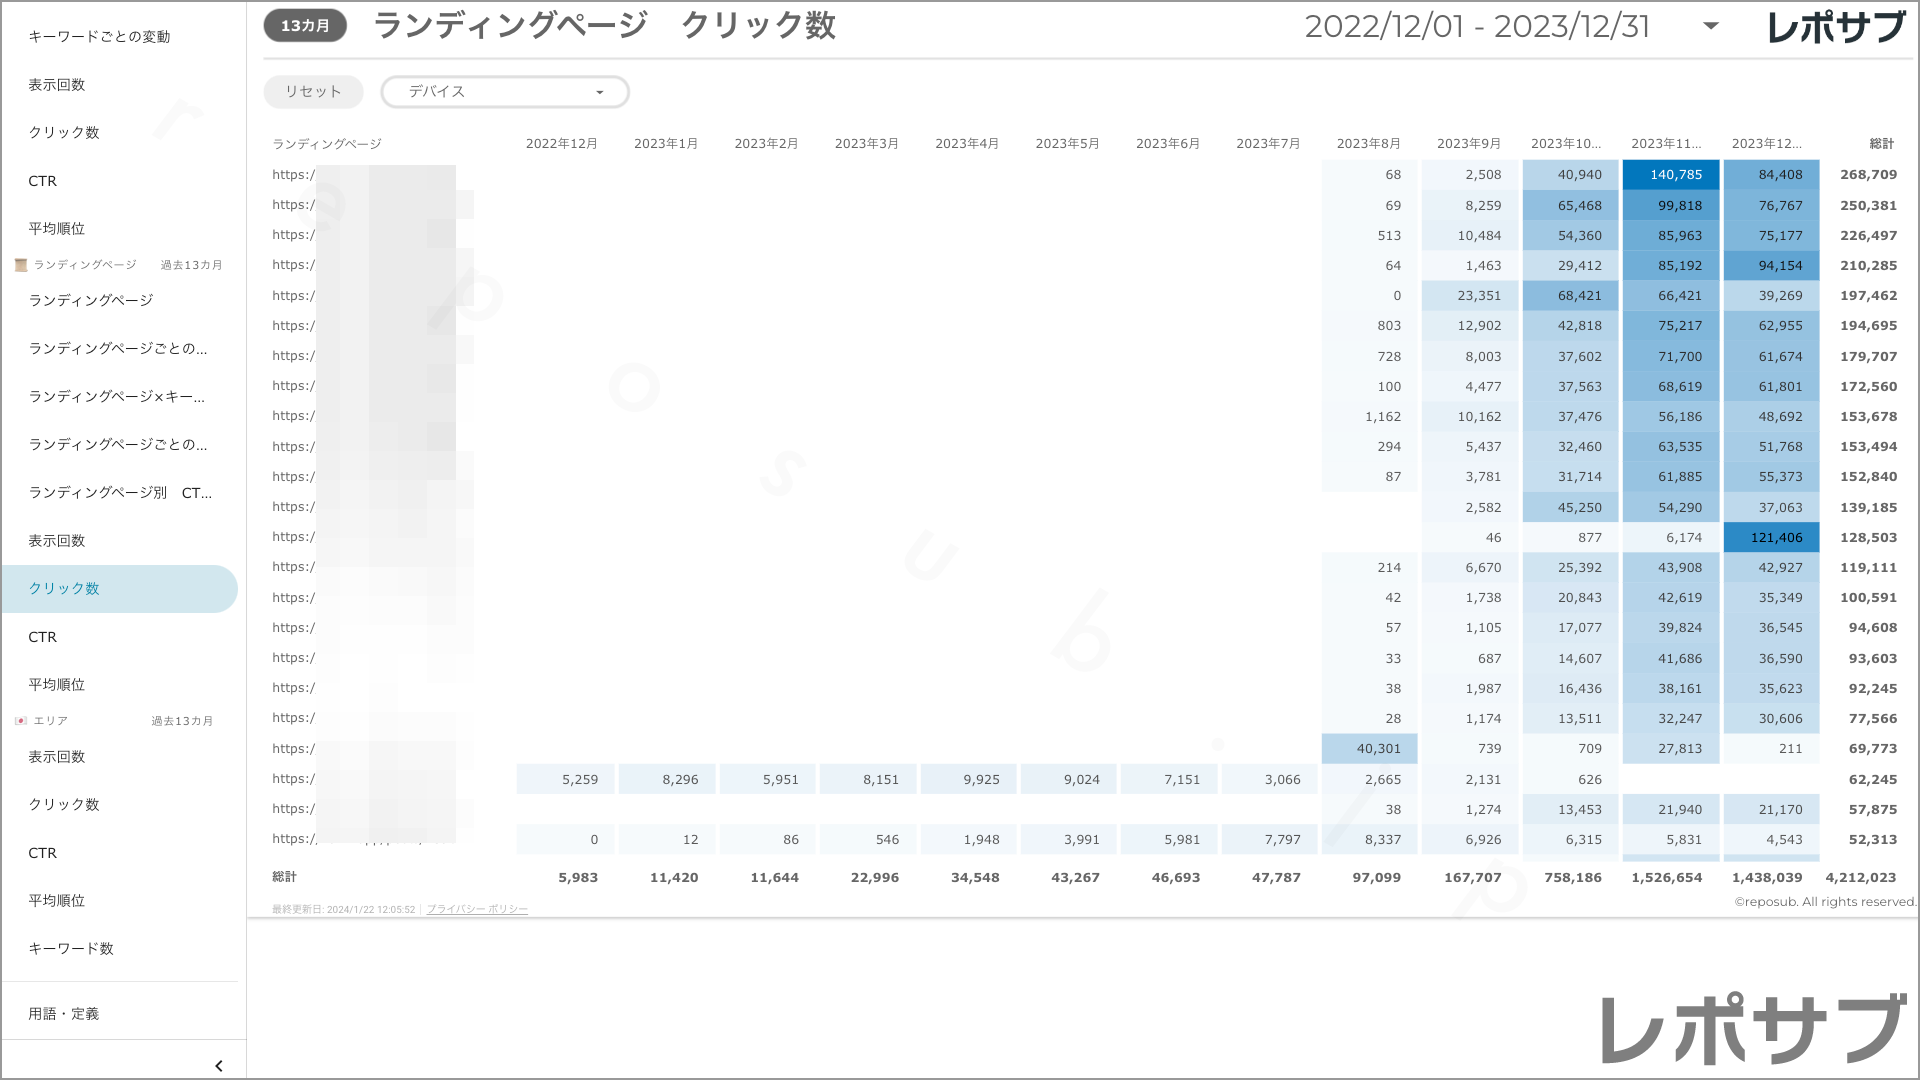This screenshot has width=1920, height=1080.
Task: Click the レポサブ logo at top right
Action: point(1838,27)
